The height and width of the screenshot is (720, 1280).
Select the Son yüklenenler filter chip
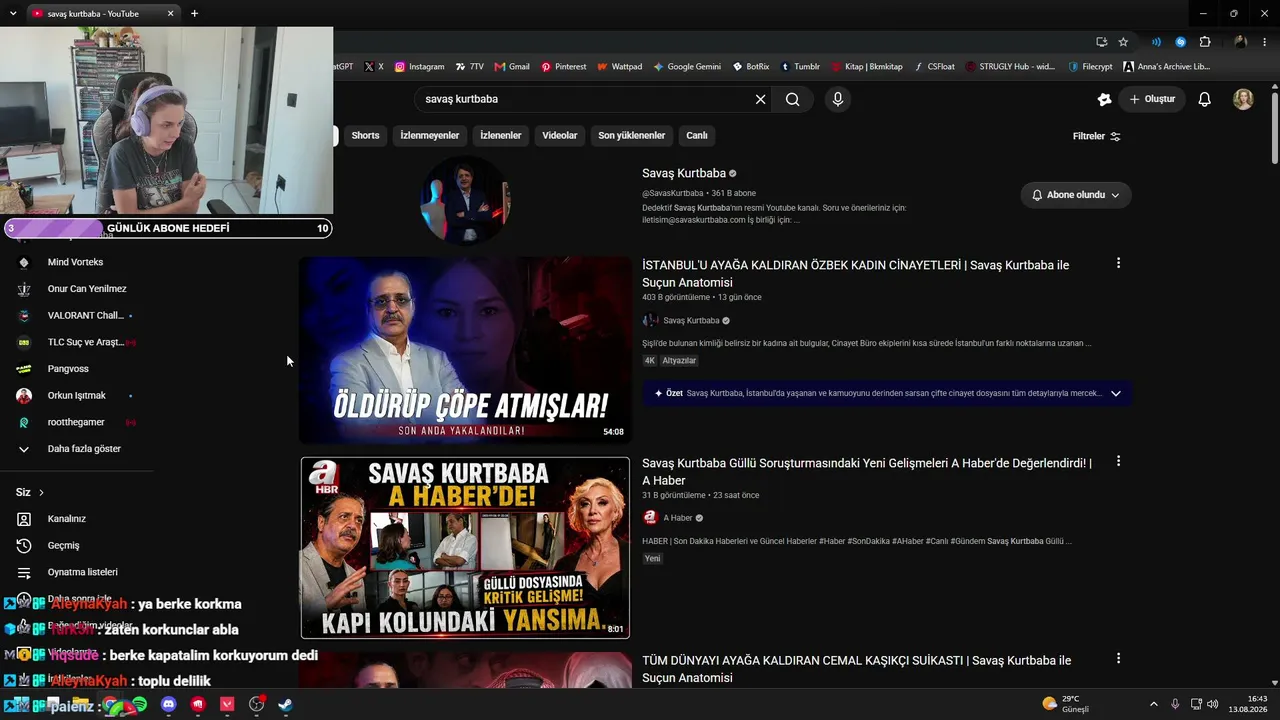pos(632,135)
